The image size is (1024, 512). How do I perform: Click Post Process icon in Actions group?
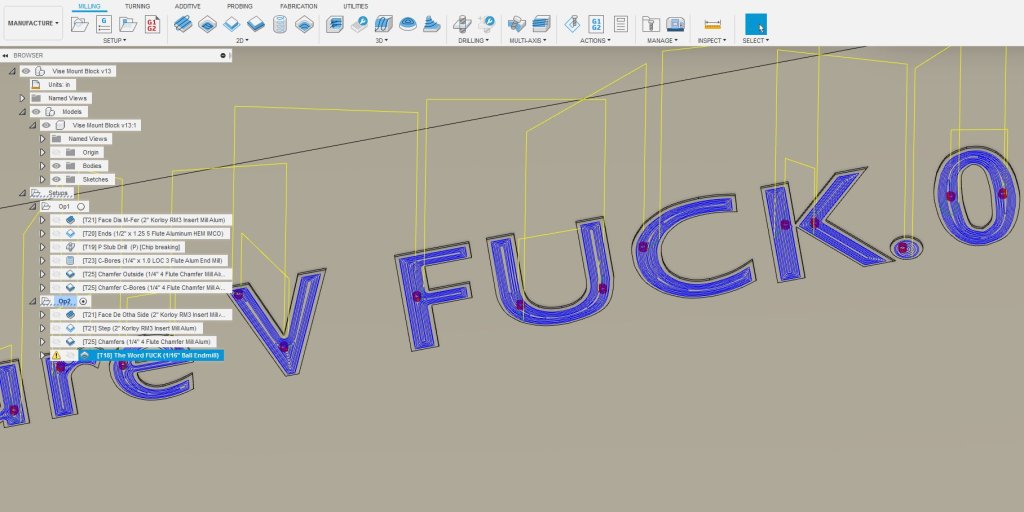pos(596,23)
